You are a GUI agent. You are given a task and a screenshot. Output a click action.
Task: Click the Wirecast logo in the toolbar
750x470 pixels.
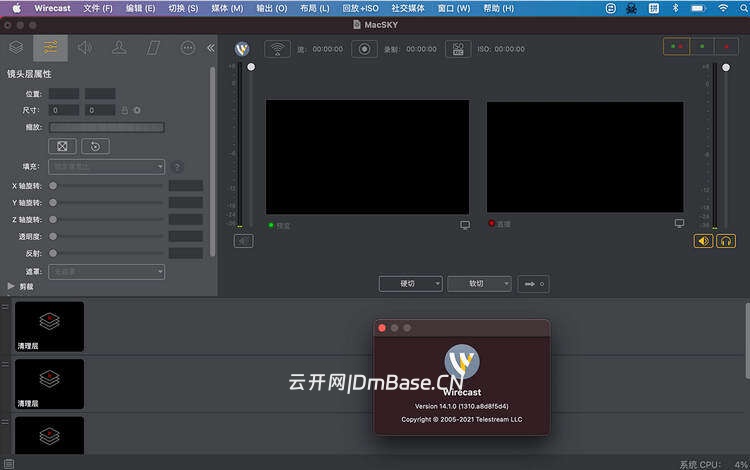[x=242, y=49]
